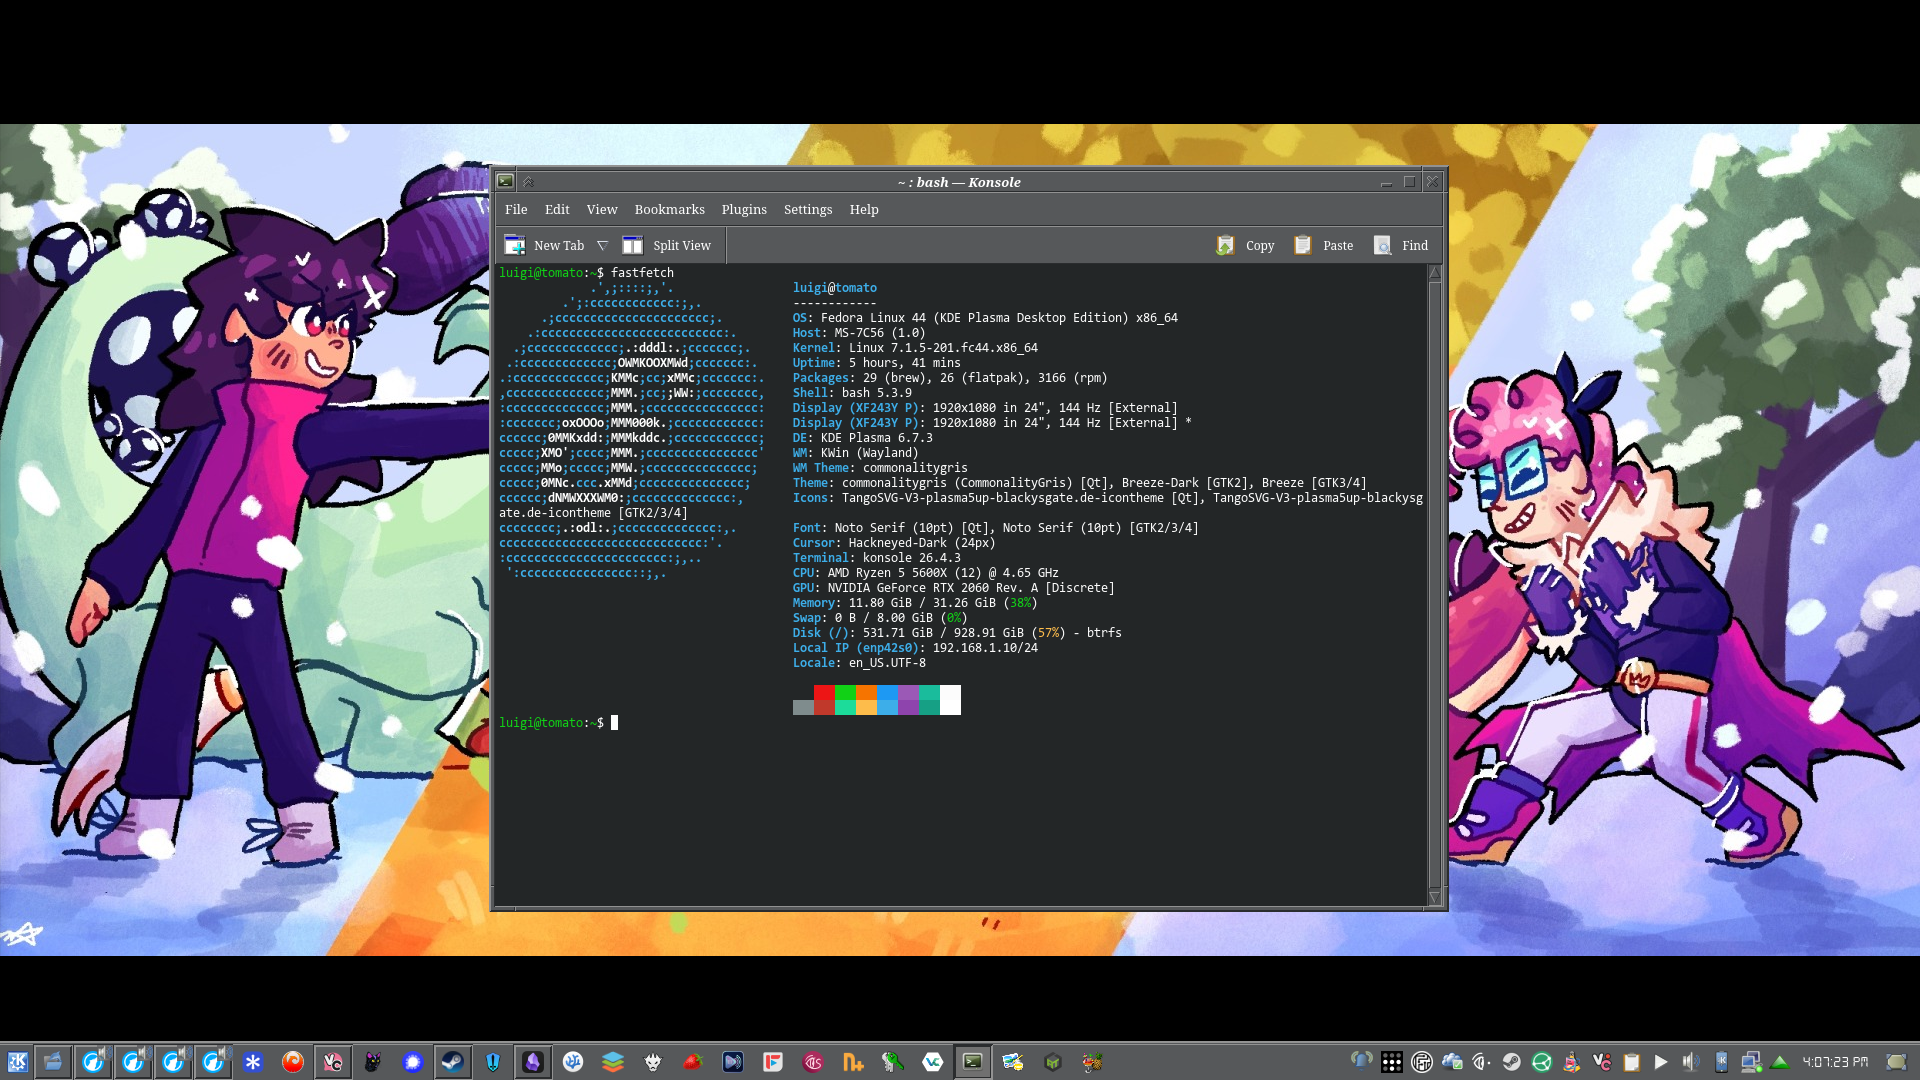Expand the New Tab profile dropdown arrow

[602, 245]
